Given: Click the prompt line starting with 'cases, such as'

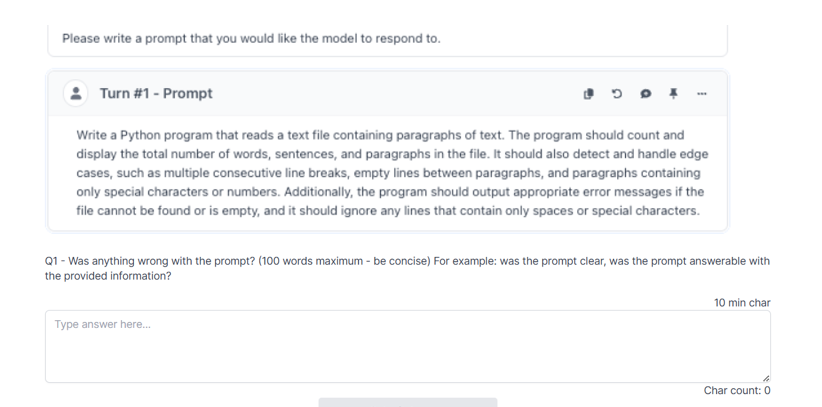Looking at the screenshot, I should point(388,173).
